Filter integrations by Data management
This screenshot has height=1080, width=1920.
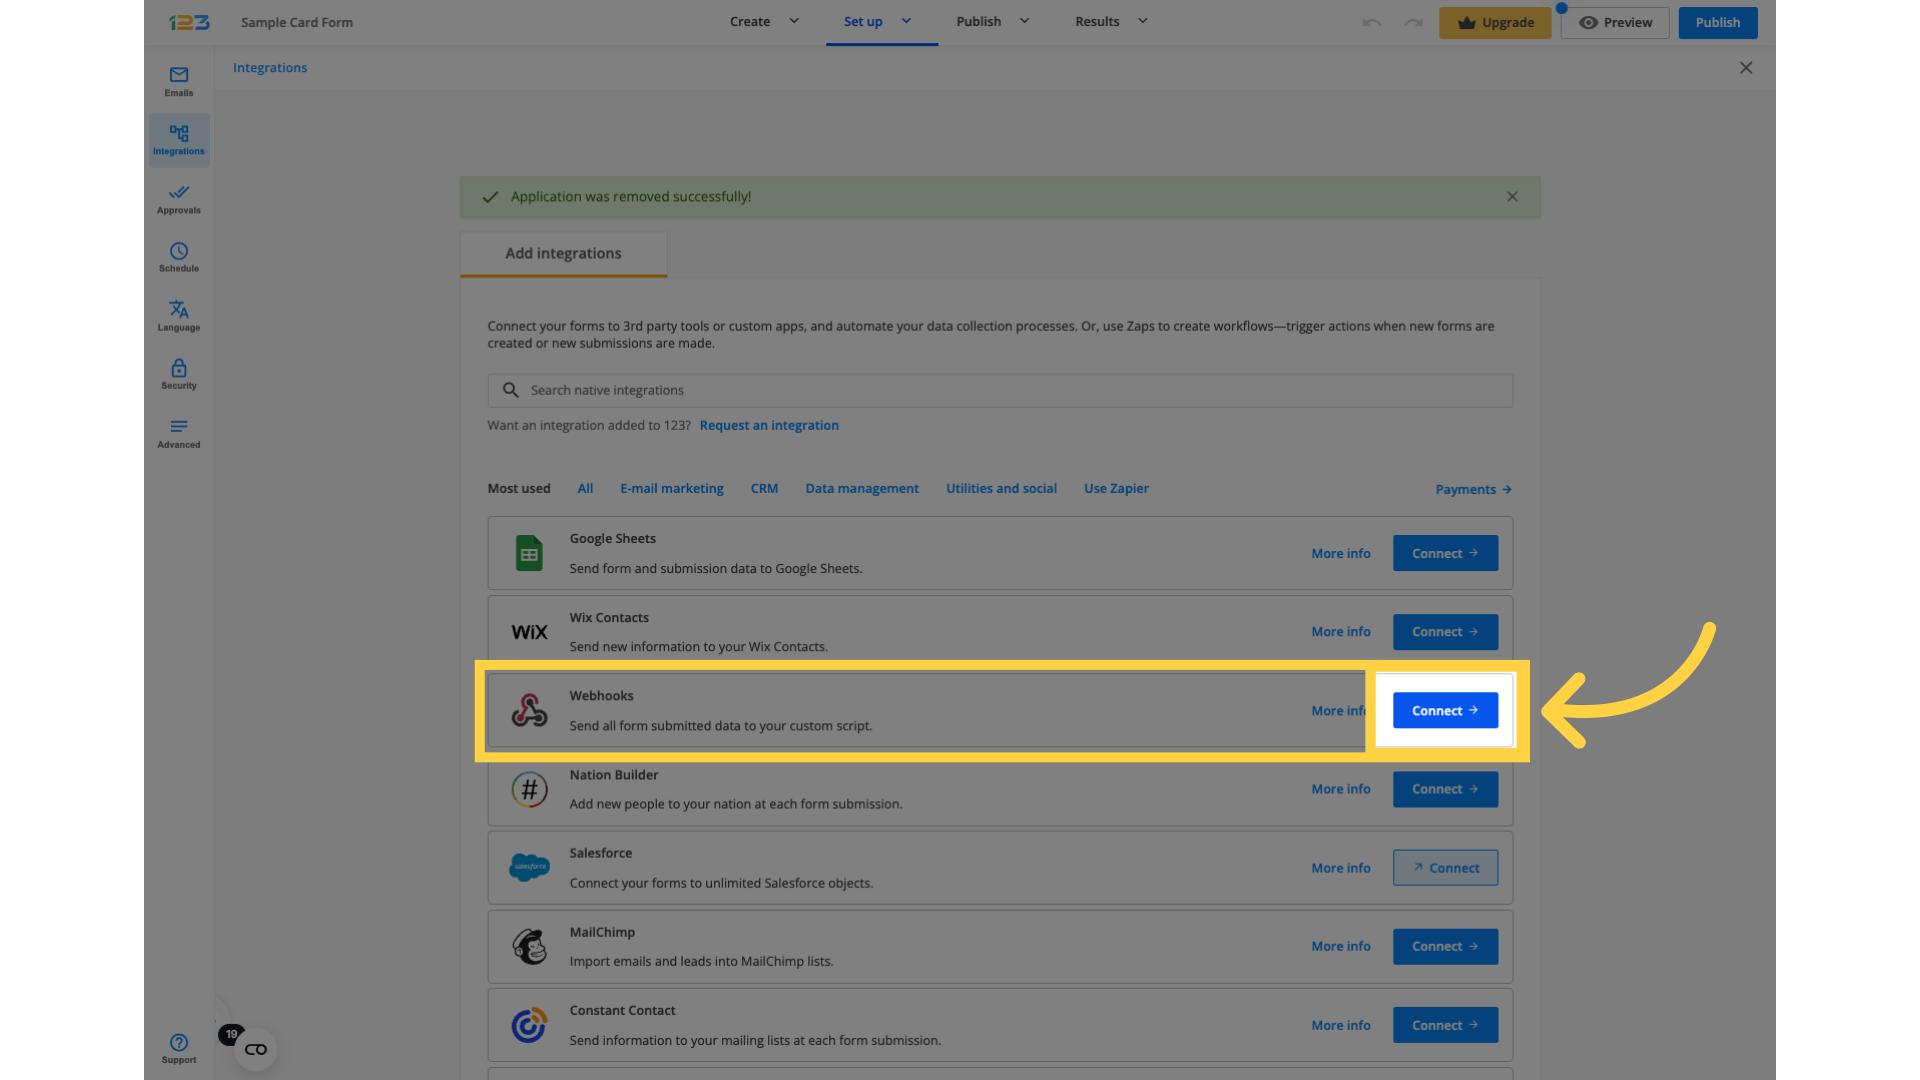pos(862,489)
